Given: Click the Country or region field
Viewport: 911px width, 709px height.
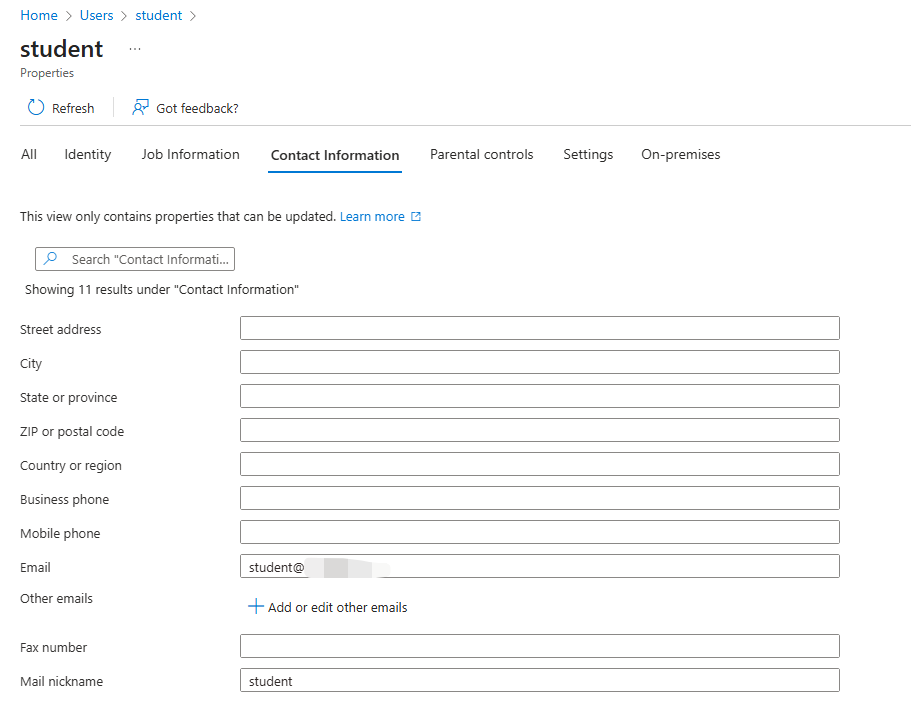Looking at the screenshot, I should point(539,465).
